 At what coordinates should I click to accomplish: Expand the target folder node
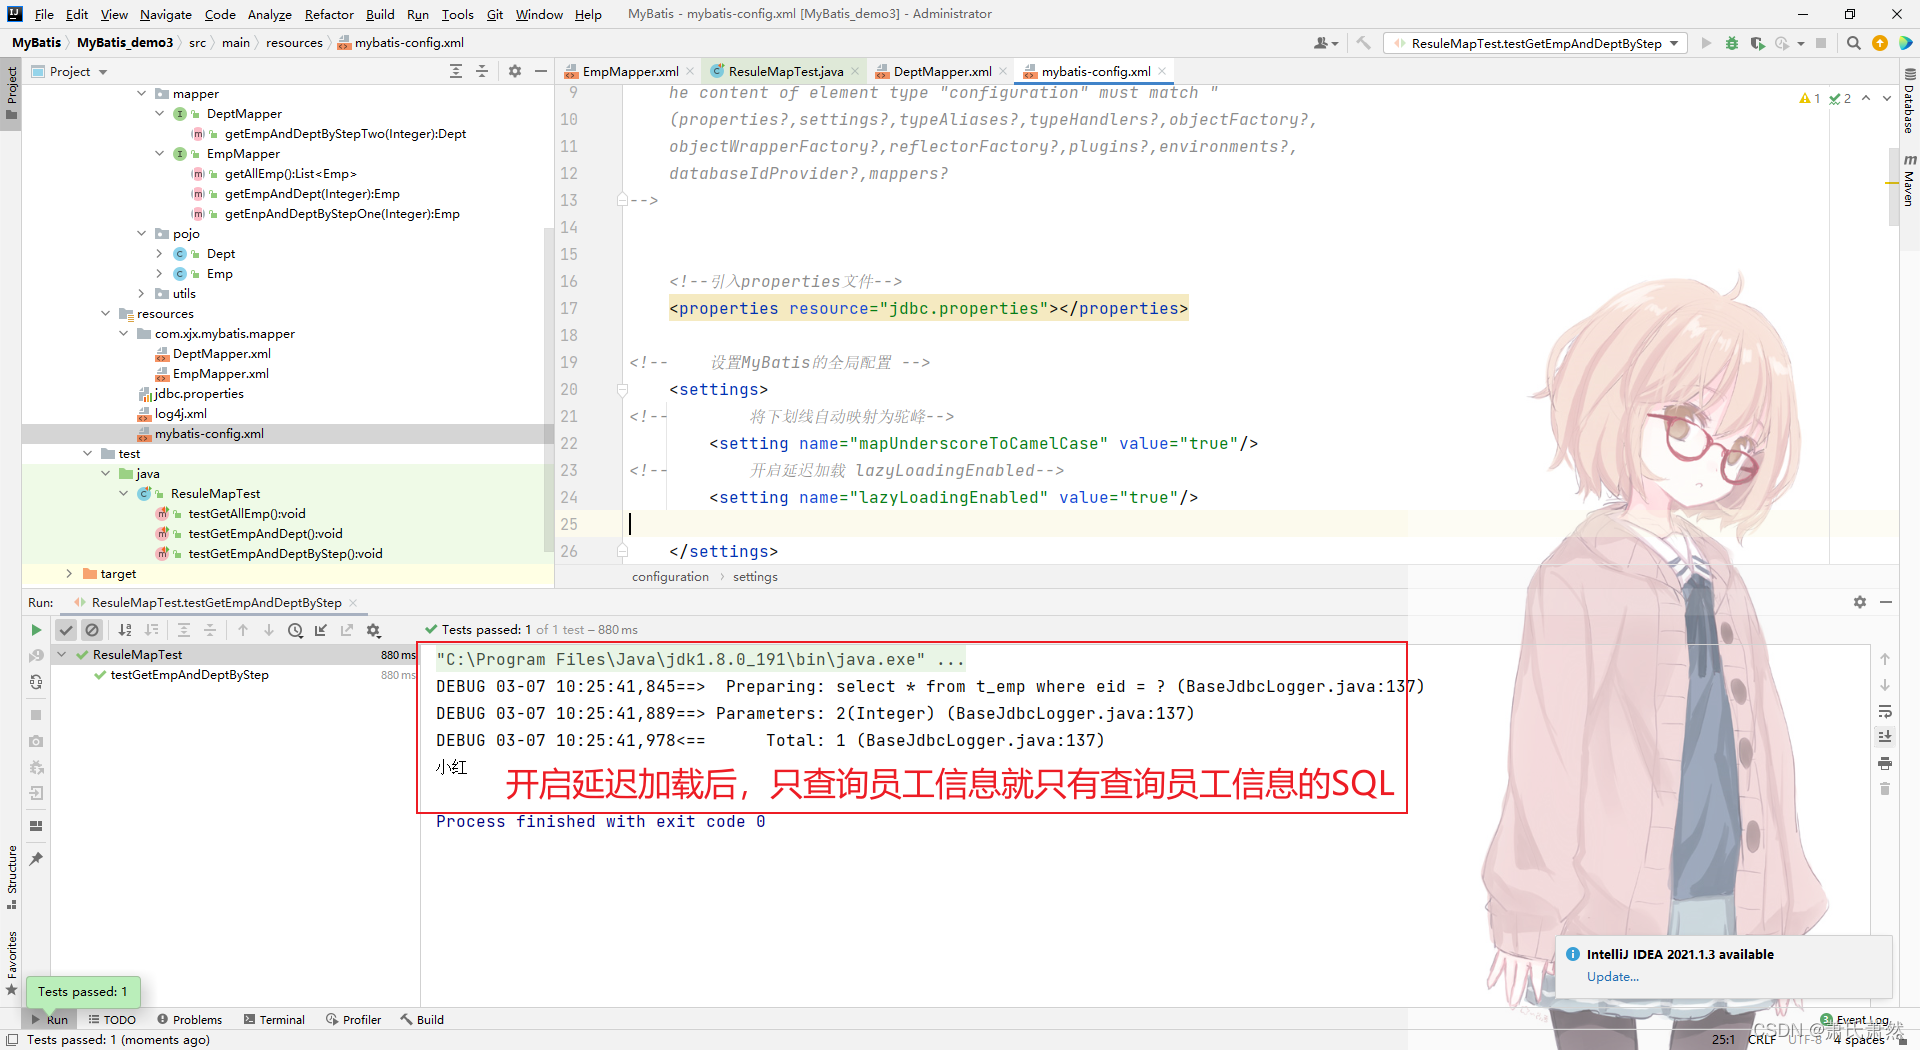pyautogui.click(x=69, y=574)
